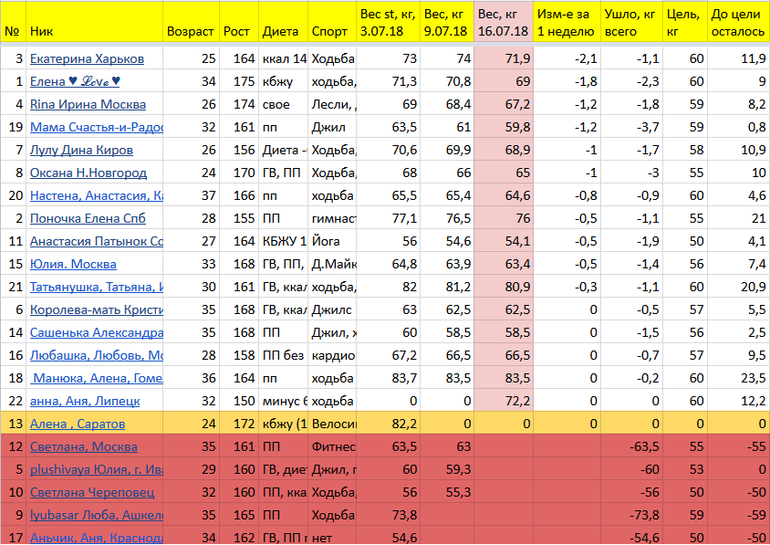Open Оксана Н.Новгород profile link
770x545 pixels.
[88, 173]
